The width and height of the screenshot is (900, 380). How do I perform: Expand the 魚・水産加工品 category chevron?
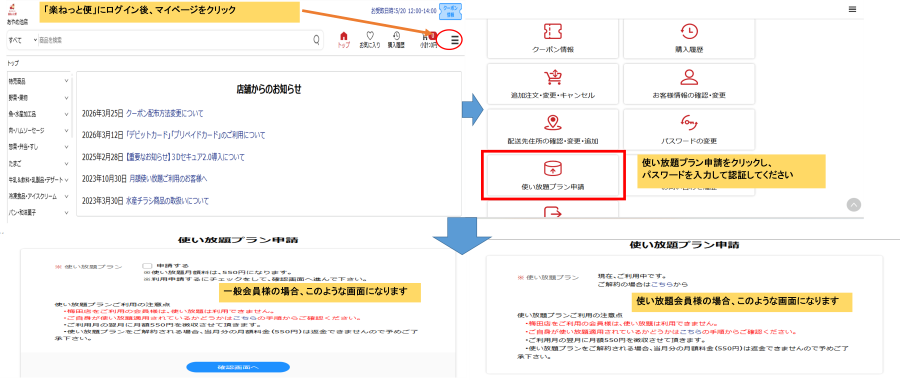pos(67,114)
